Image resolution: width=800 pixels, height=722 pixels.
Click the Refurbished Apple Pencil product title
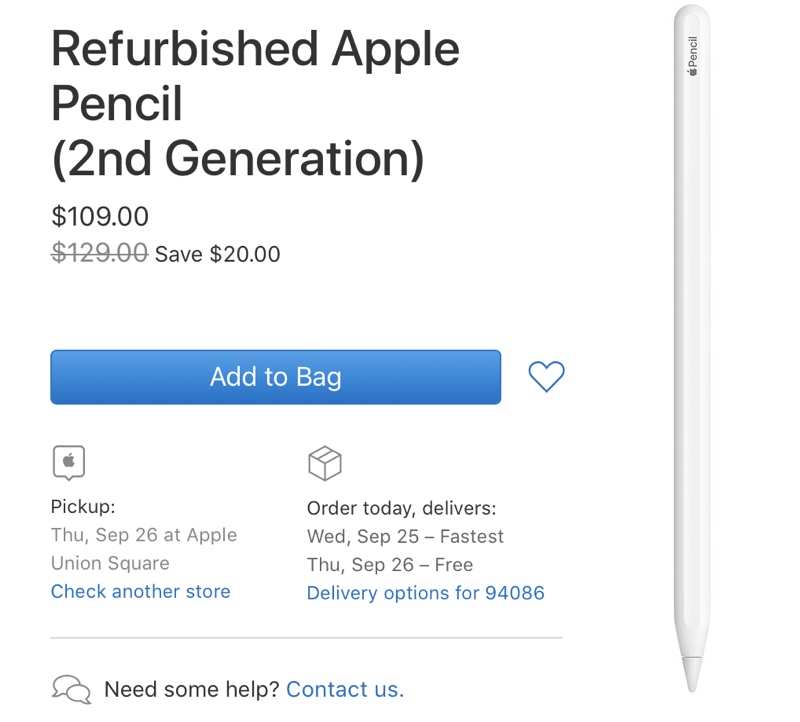point(255,104)
